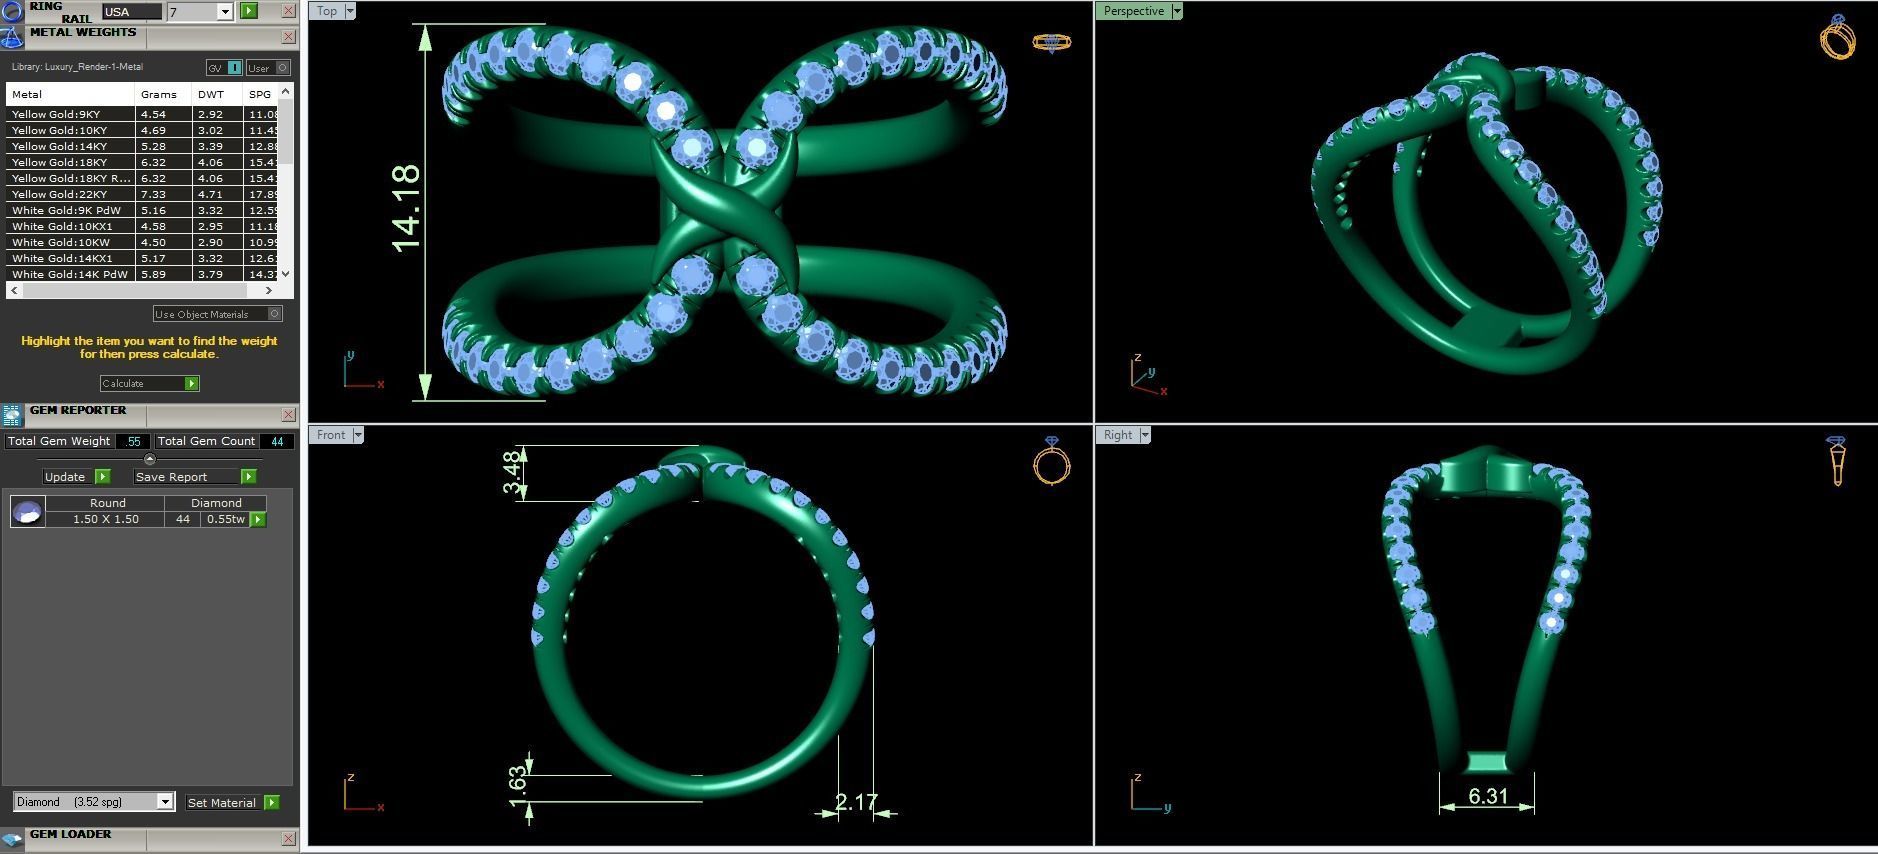Screen dimensions: 1878x854
Task: Select the Yellow Gold:10KY row
Action: (142, 130)
